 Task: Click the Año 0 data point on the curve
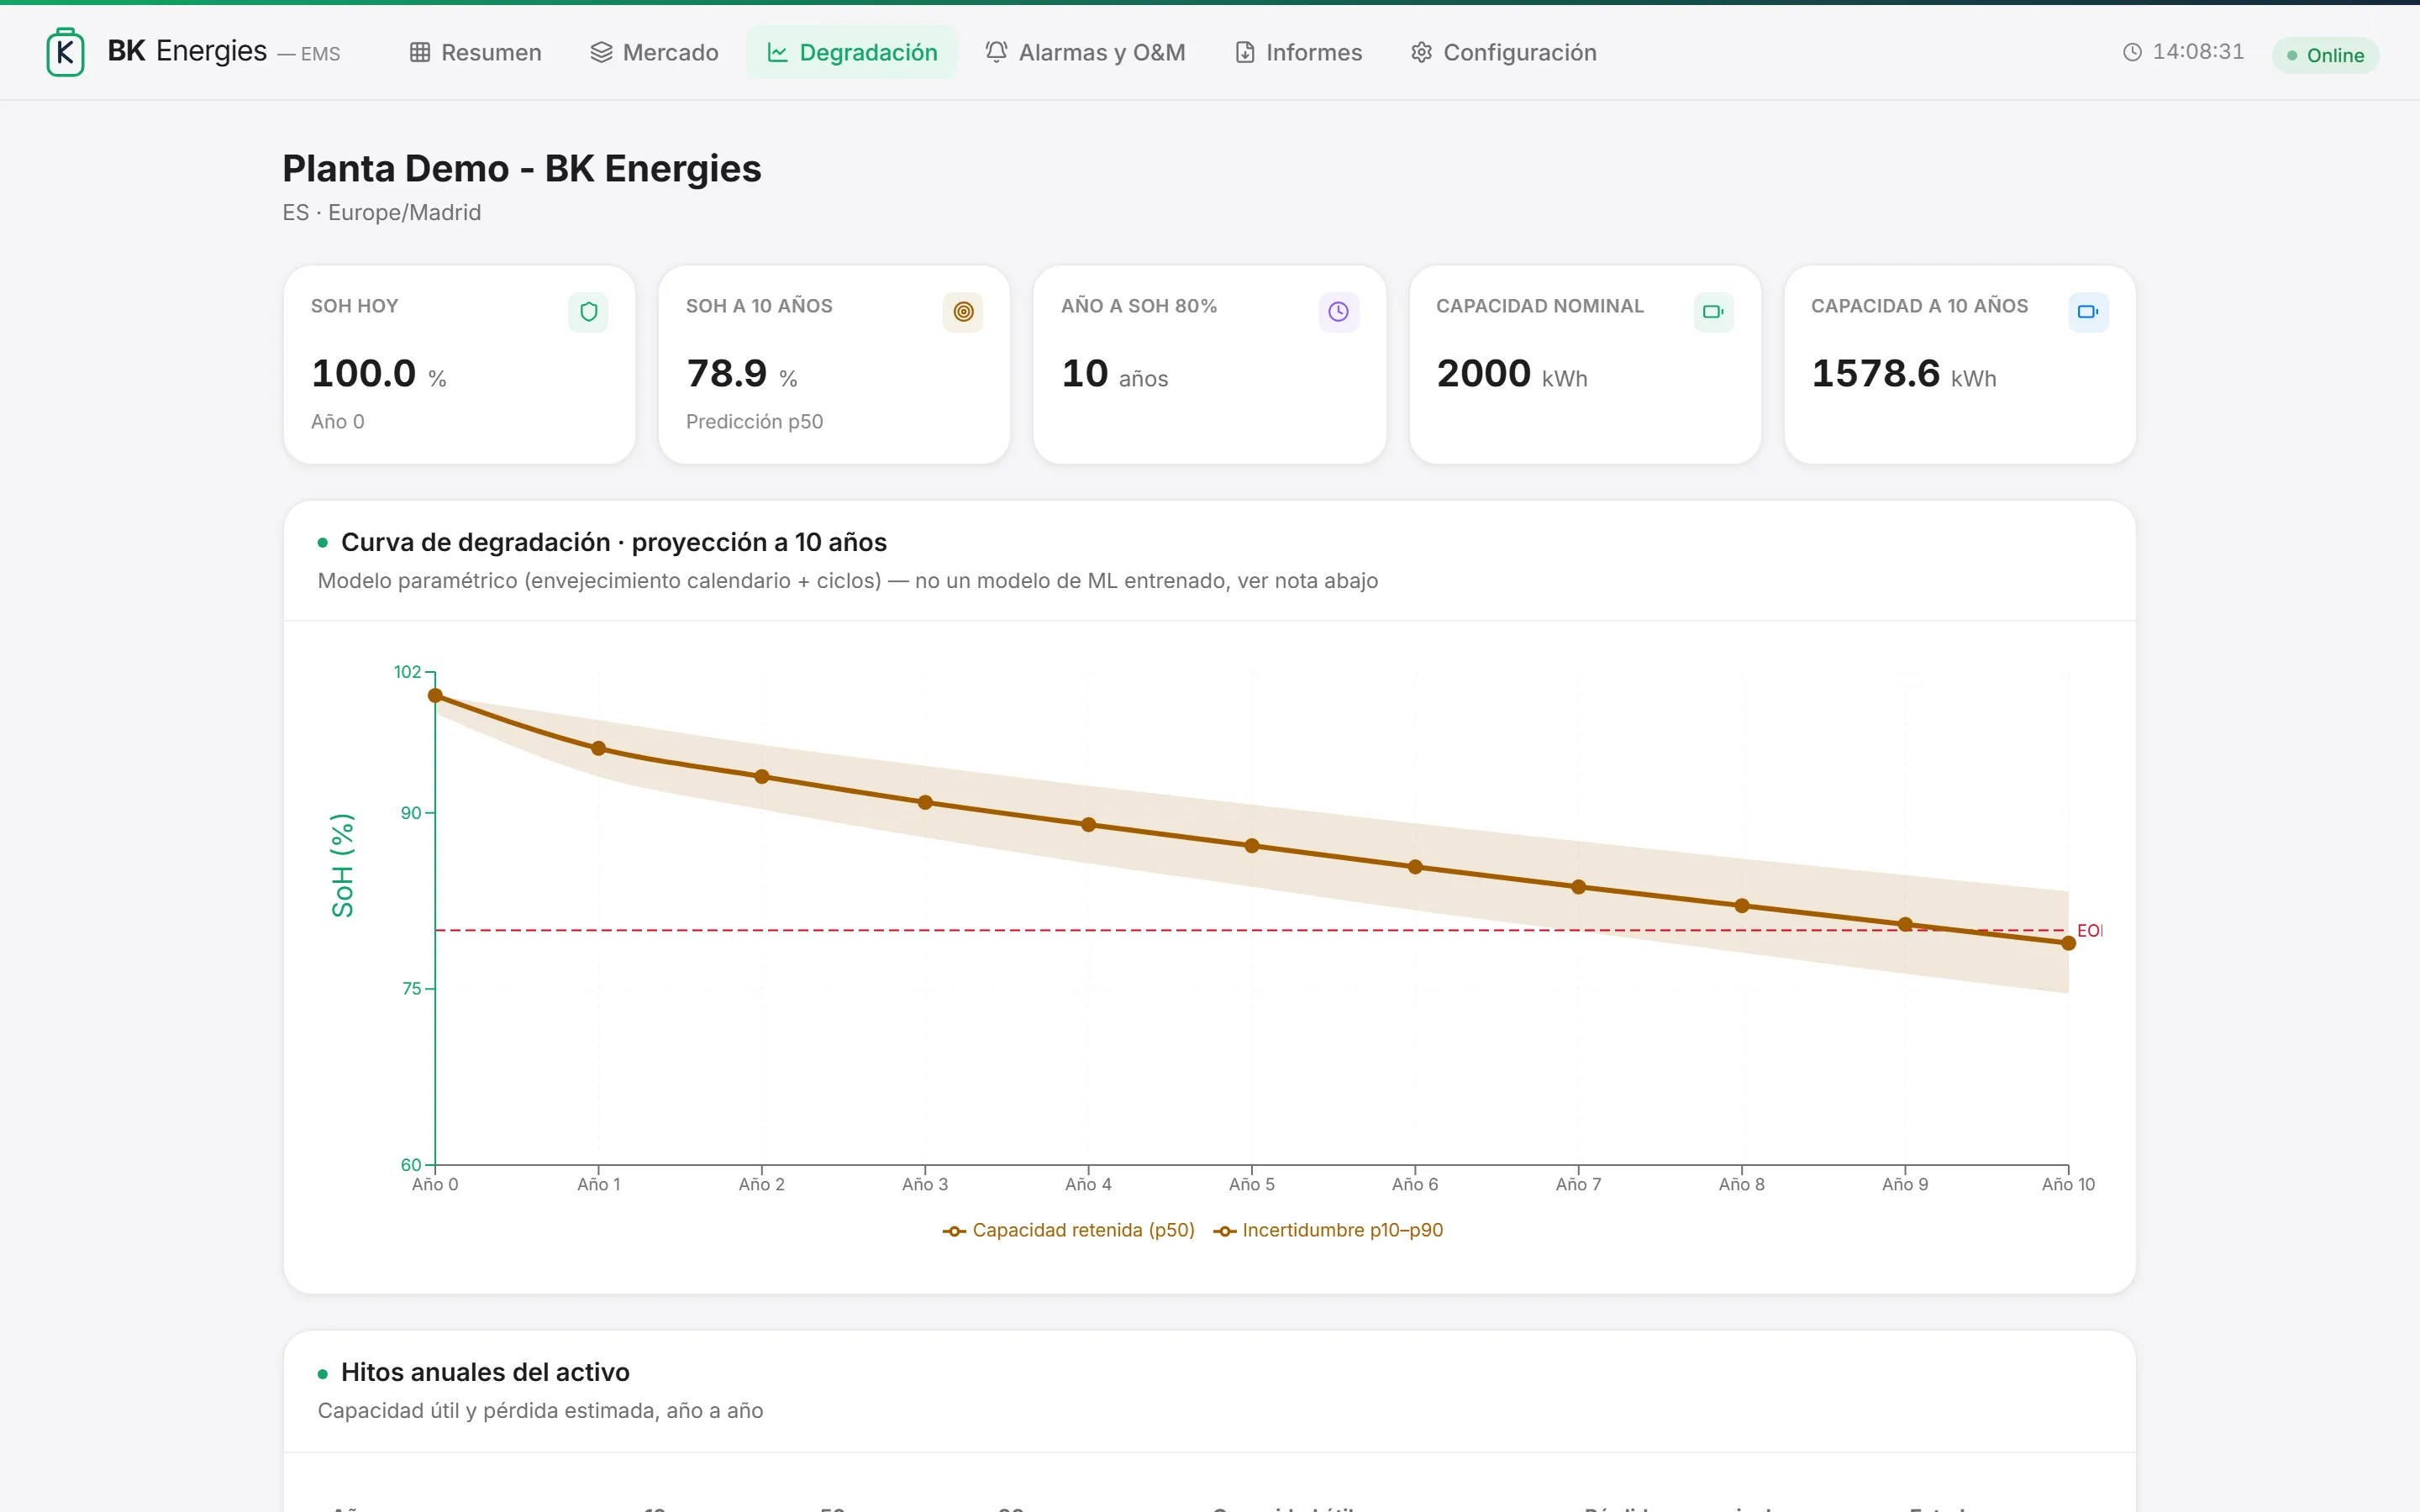click(x=435, y=695)
